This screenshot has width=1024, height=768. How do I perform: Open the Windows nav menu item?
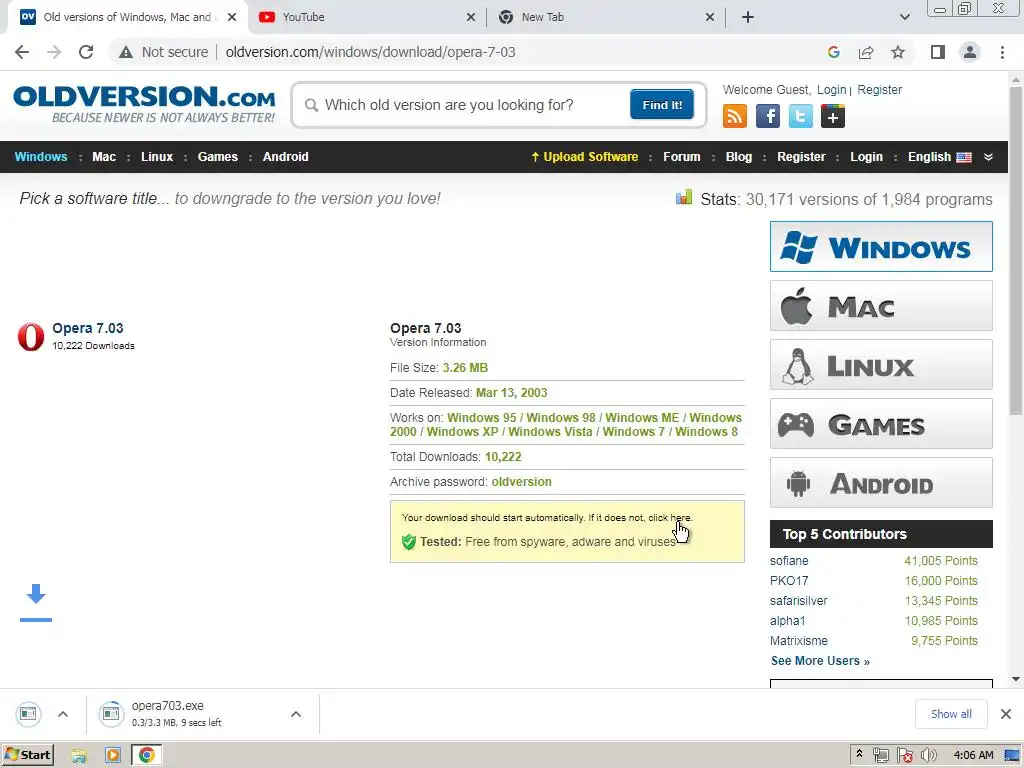pos(40,157)
